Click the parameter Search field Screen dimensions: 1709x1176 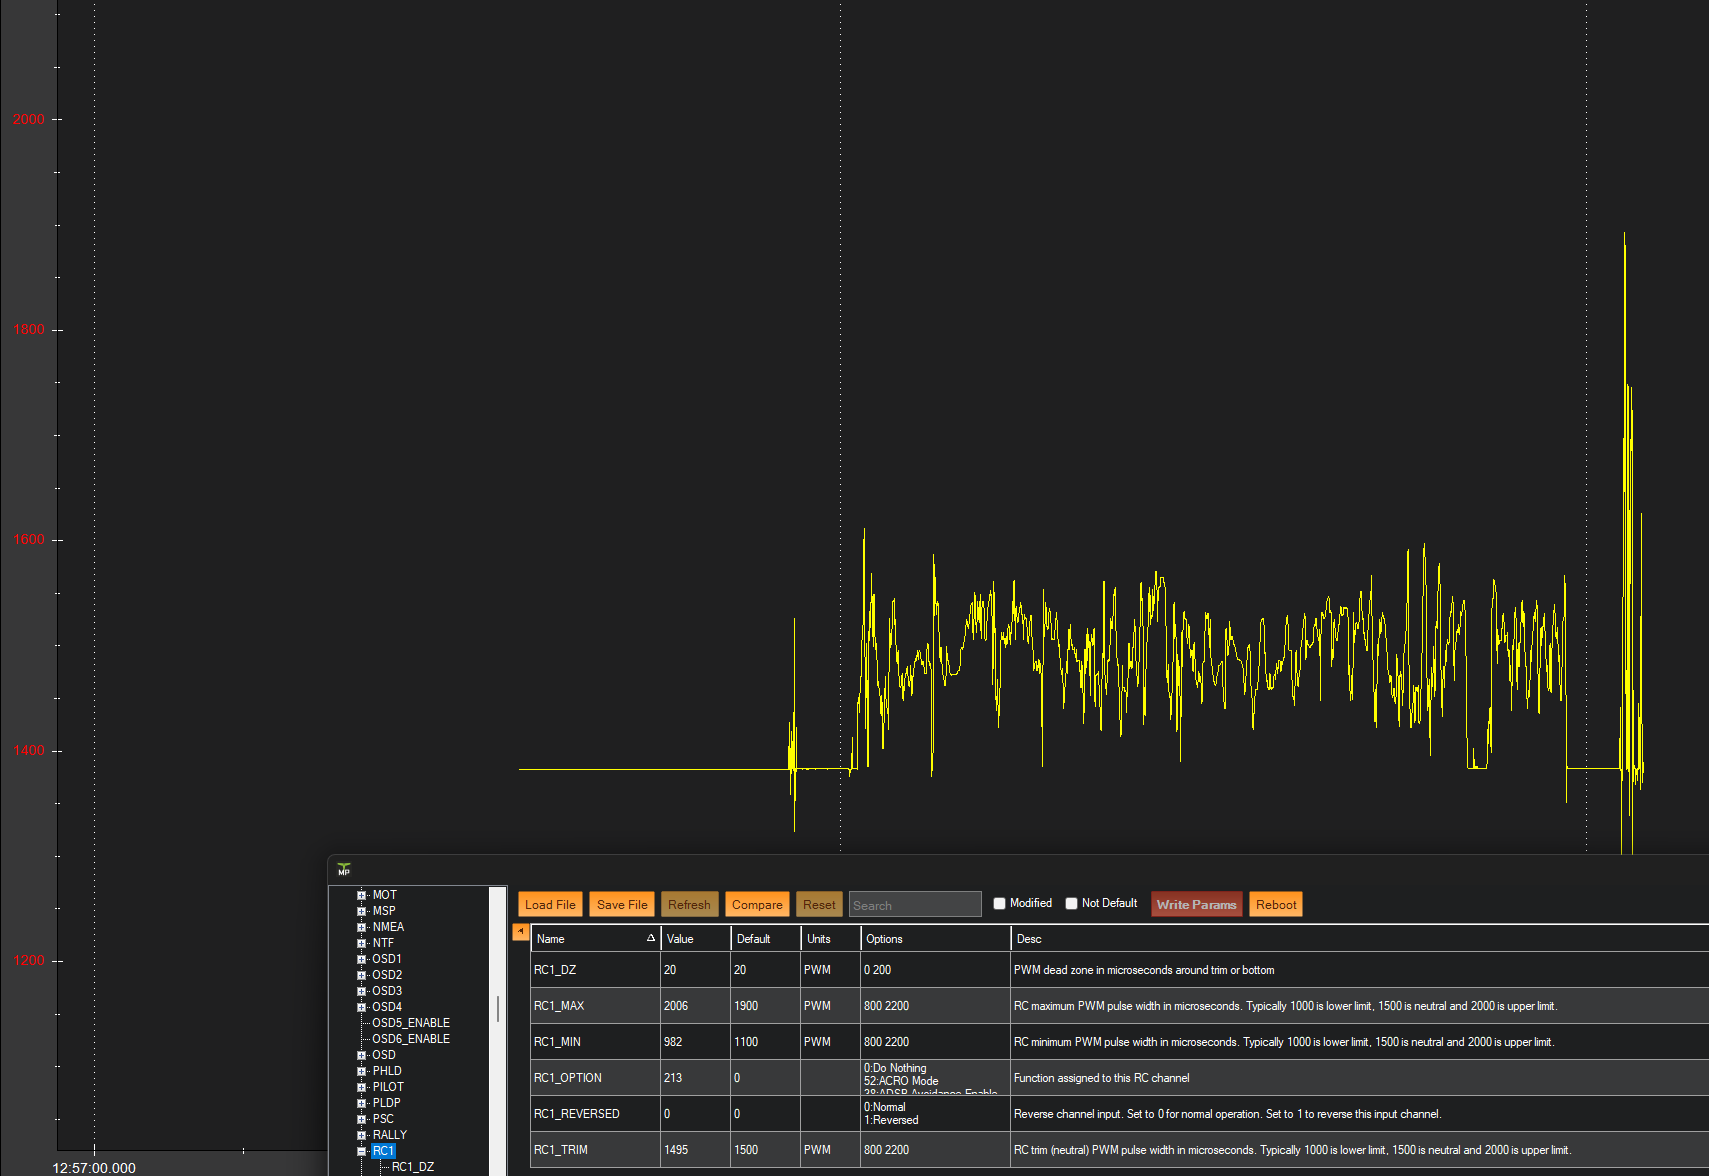(914, 905)
